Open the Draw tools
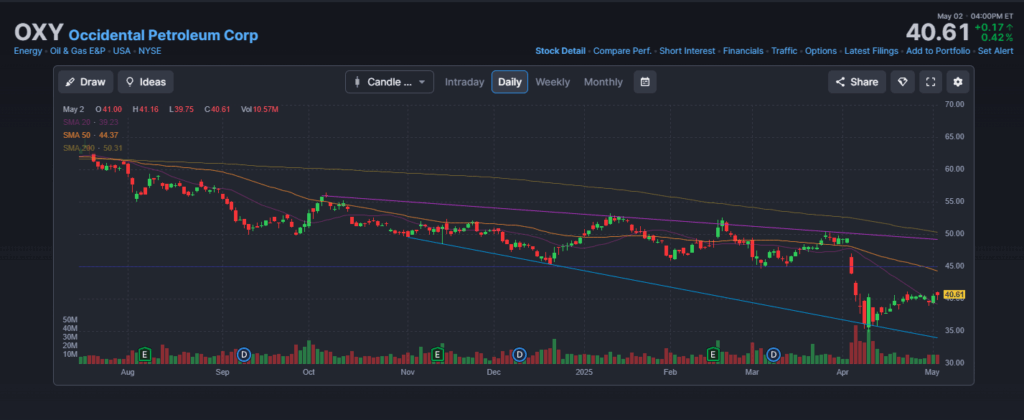The image size is (1024, 420). (86, 82)
